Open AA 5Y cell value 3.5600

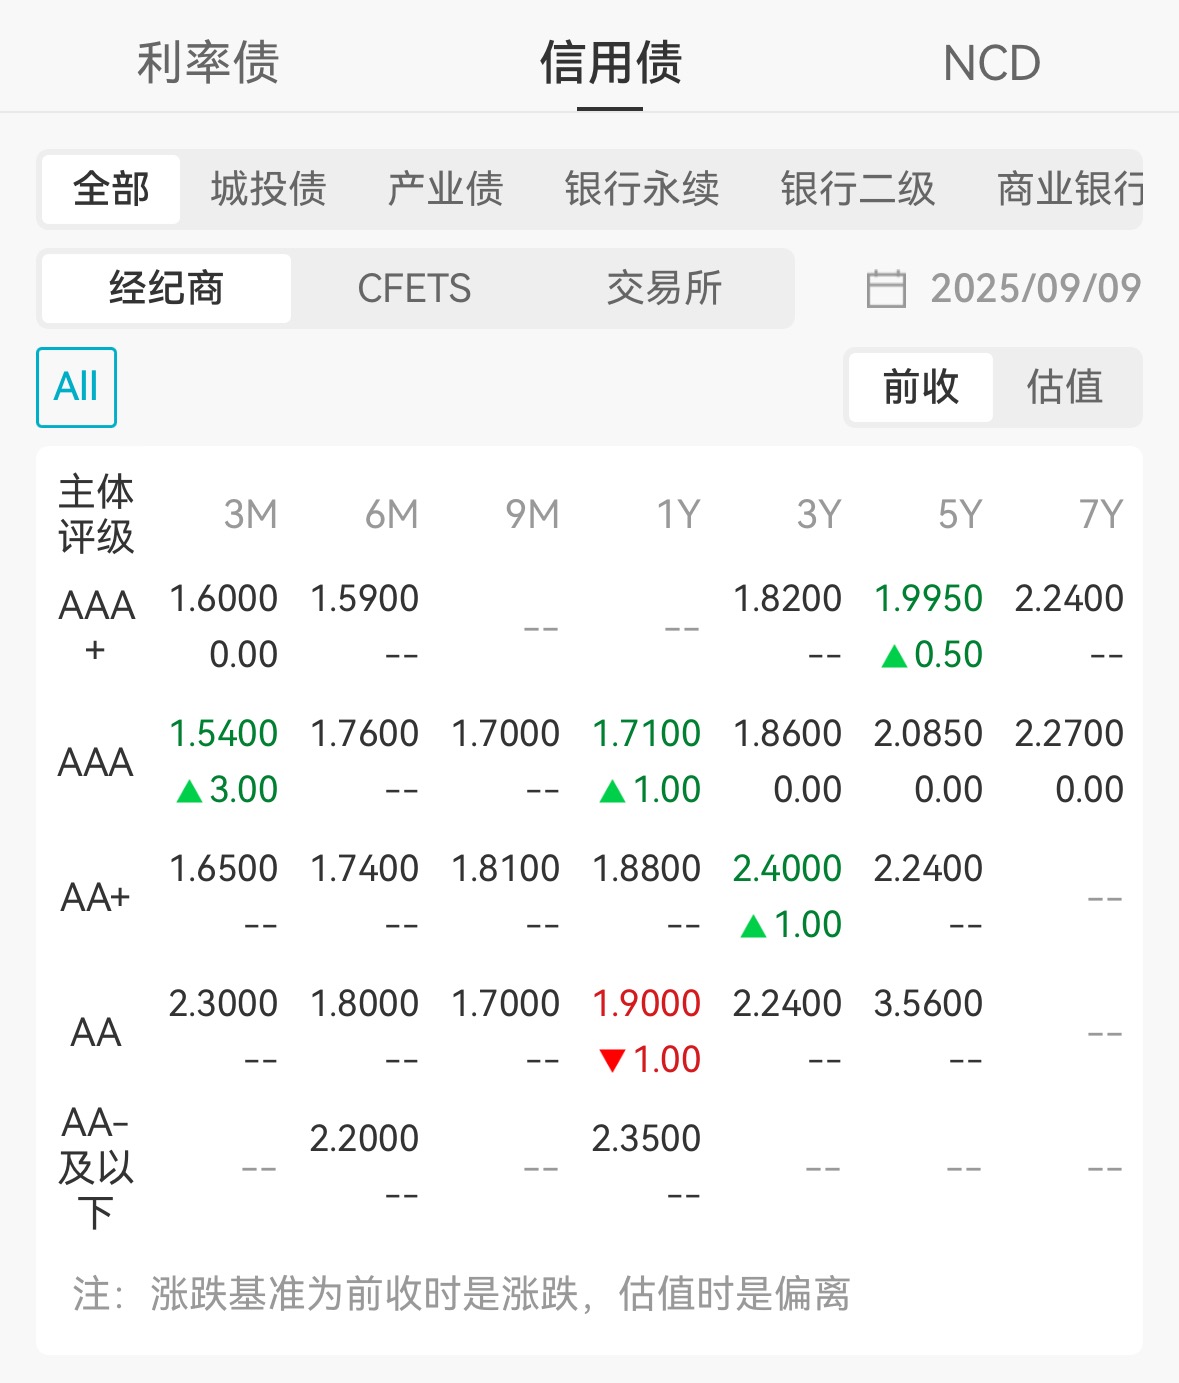(929, 1004)
